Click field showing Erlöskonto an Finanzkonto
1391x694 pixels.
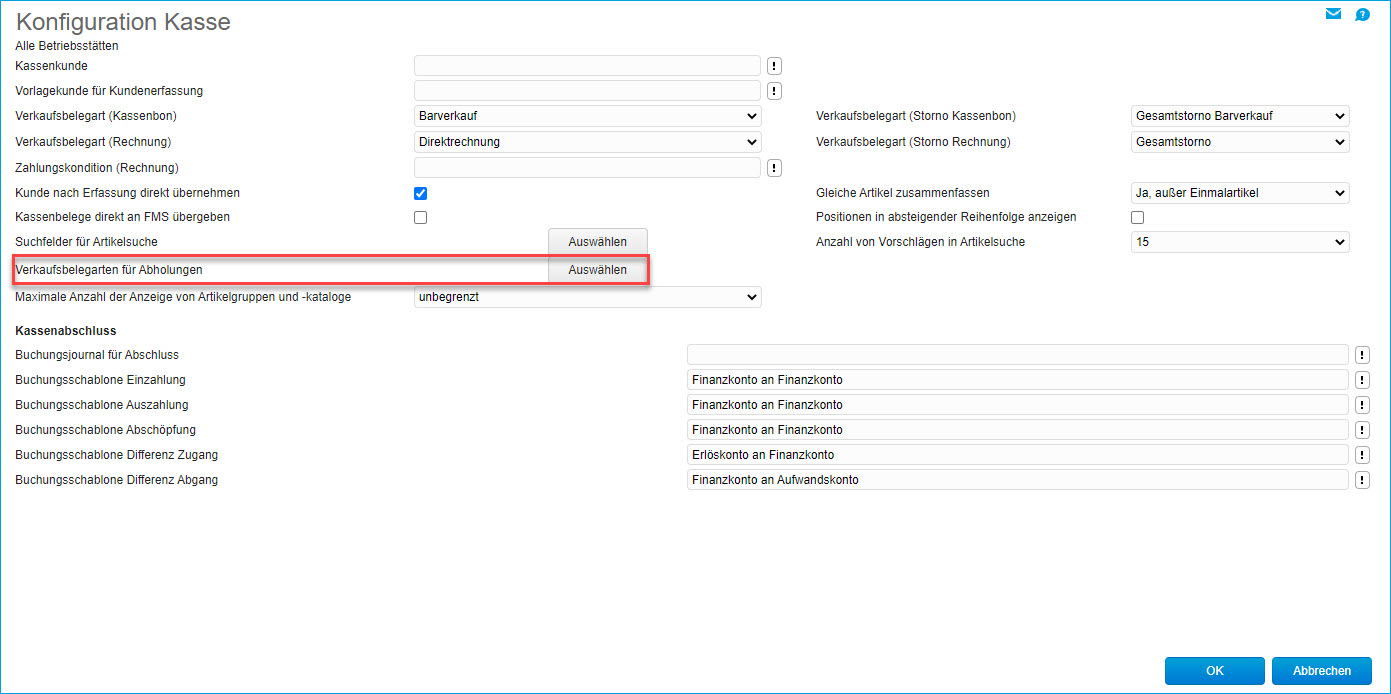point(1018,455)
